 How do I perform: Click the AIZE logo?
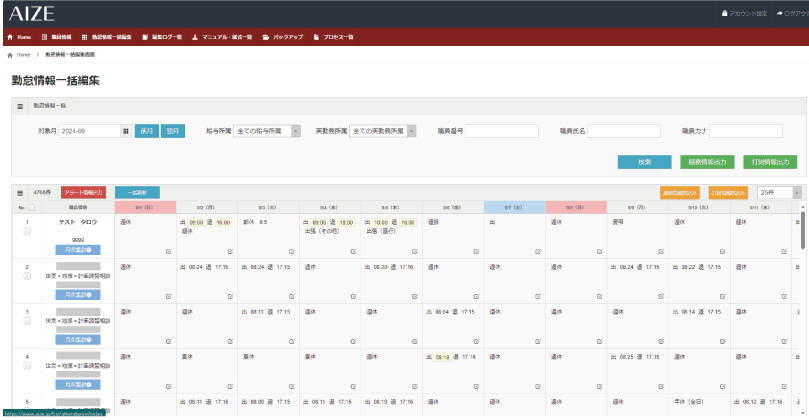[x=33, y=13]
